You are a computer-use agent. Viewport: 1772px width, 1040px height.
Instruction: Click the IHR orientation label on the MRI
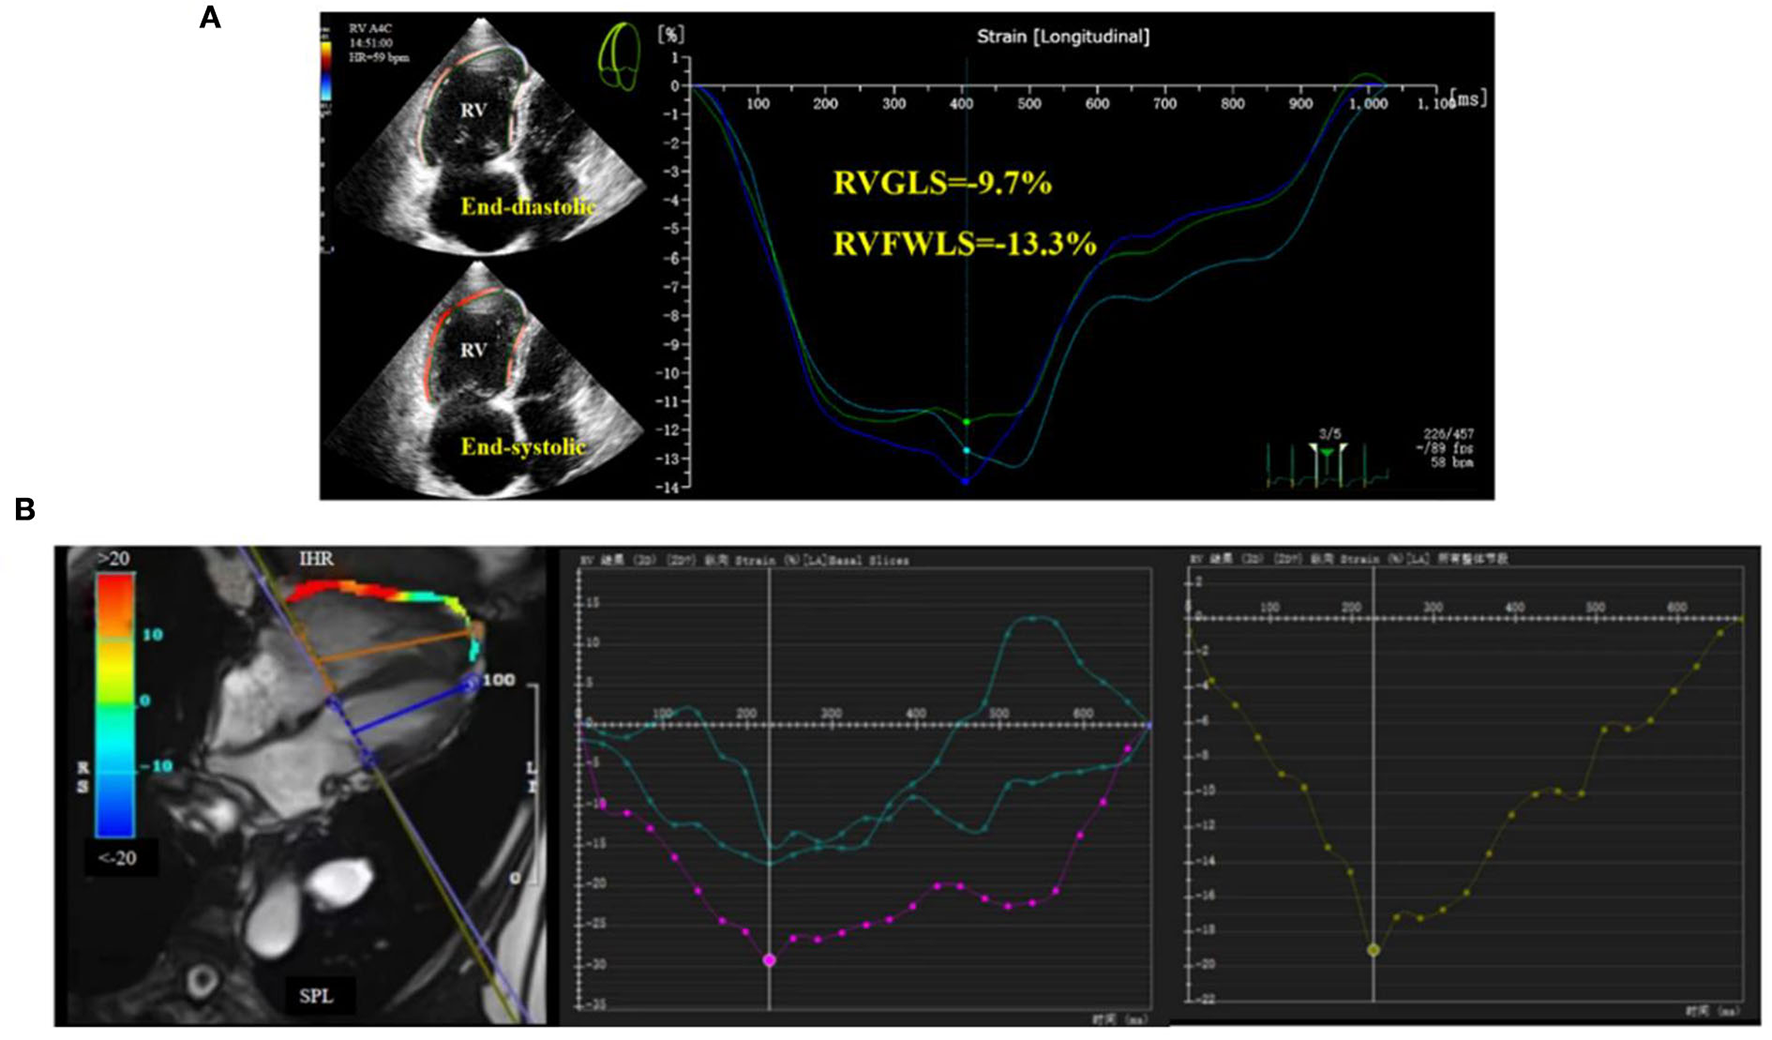(x=316, y=559)
